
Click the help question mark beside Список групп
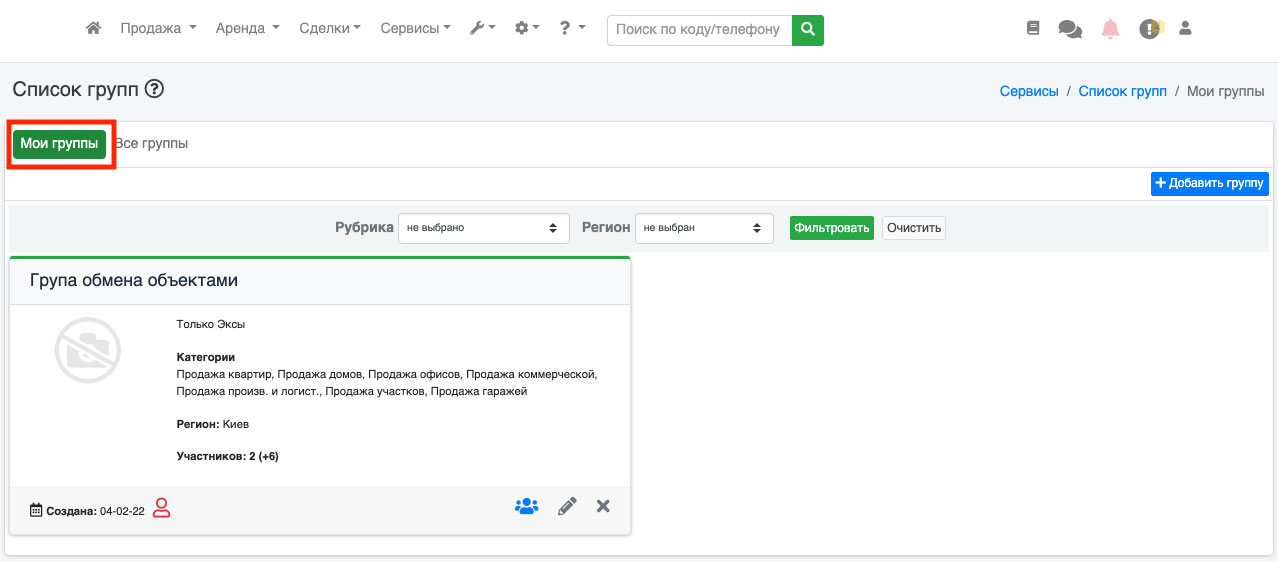[x=154, y=89]
